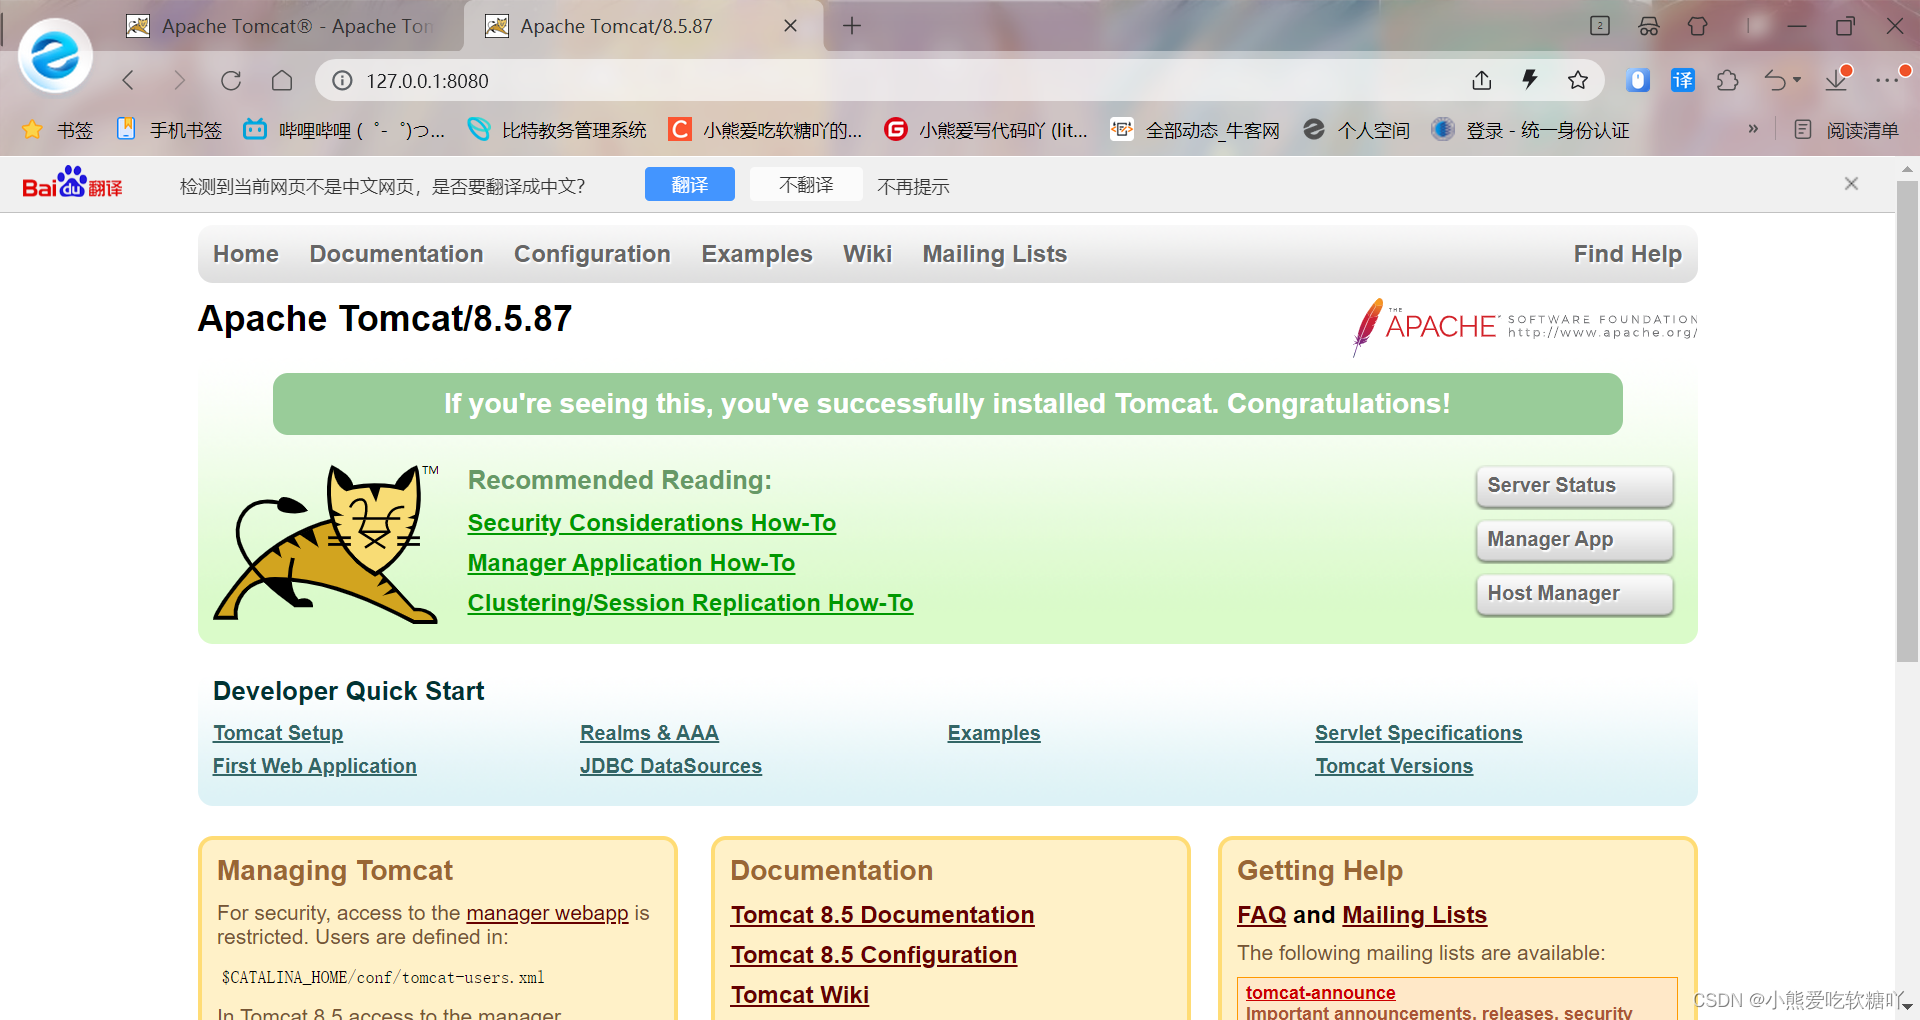
Task: Open the 个人空间 bookmark
Action: pos(1357,130)
